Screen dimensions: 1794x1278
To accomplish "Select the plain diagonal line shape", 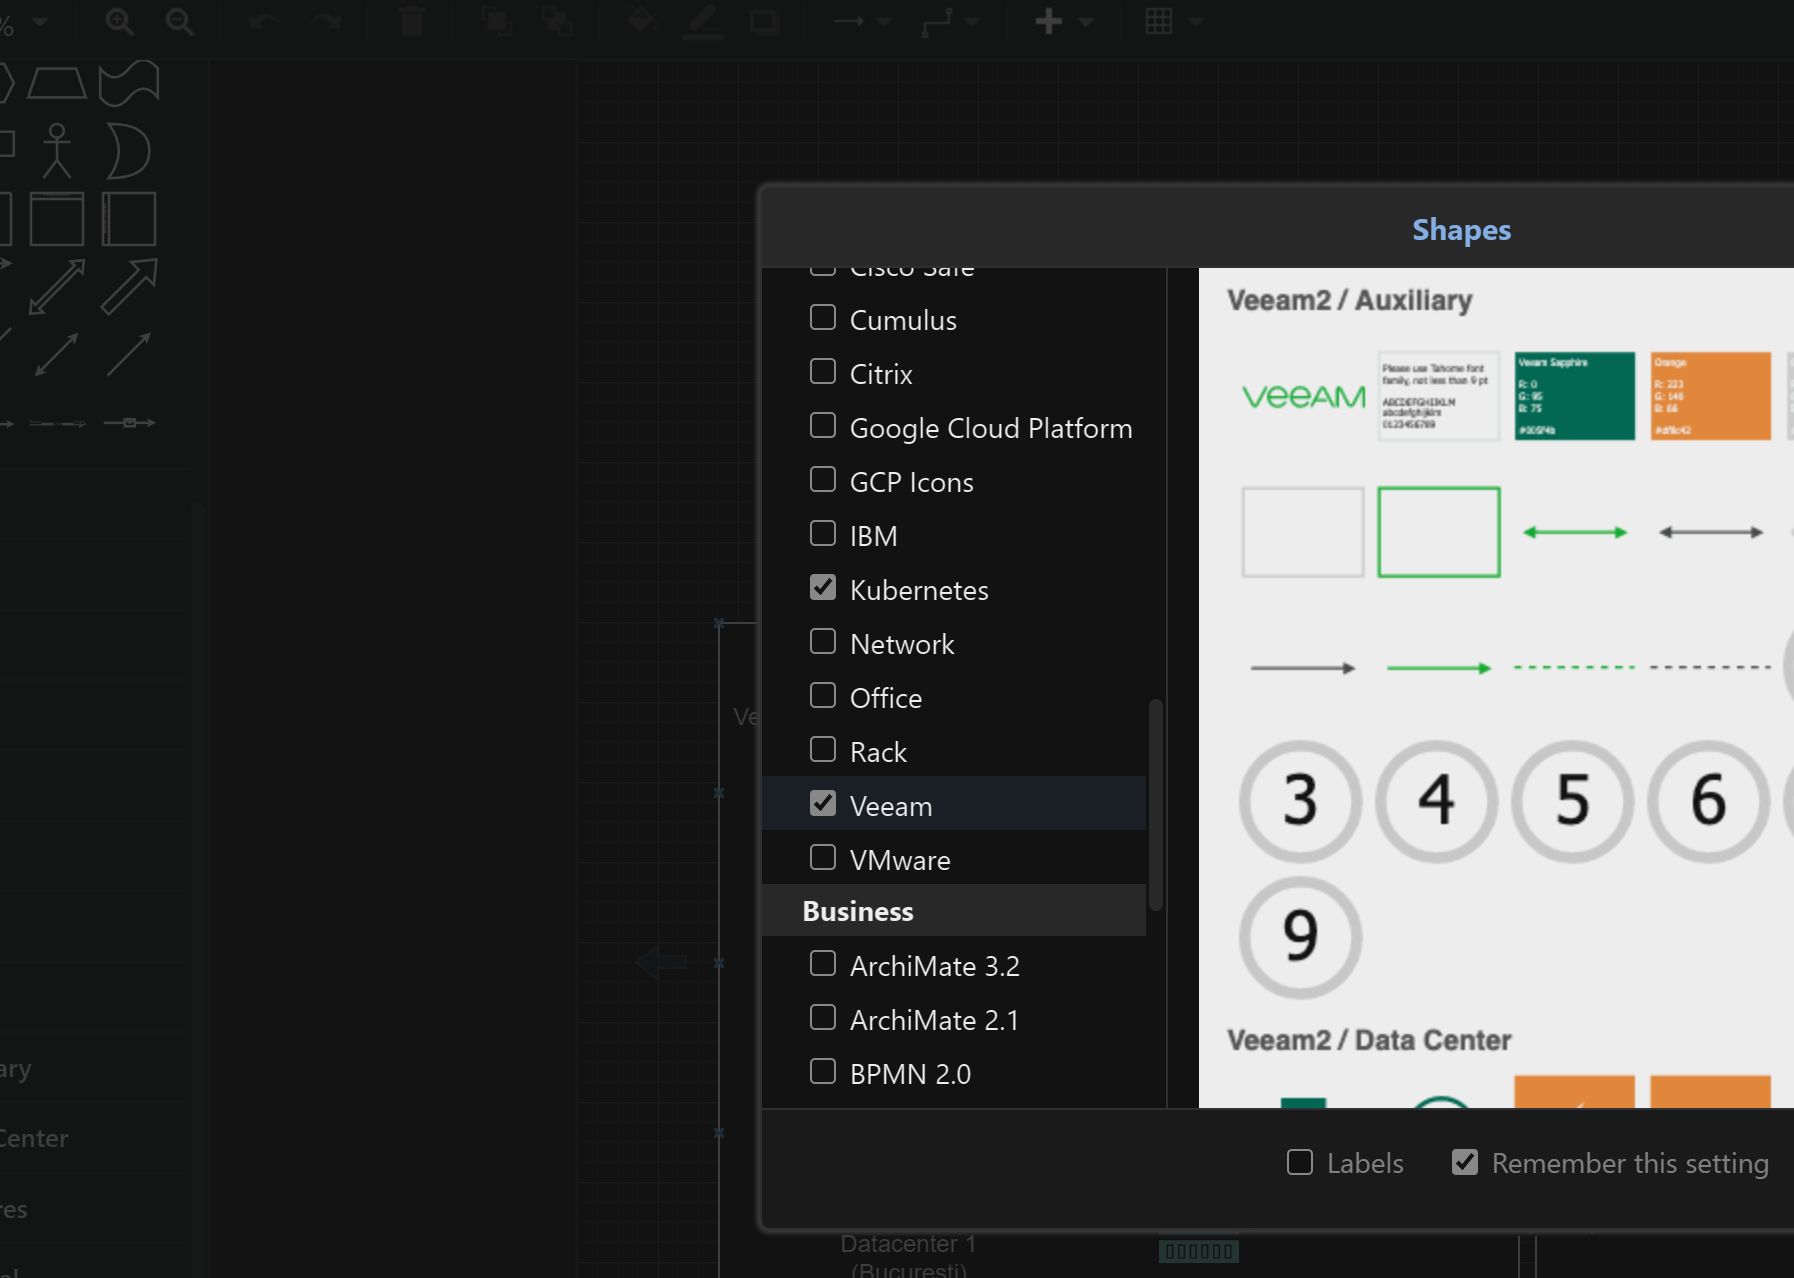I will point(129,355).
